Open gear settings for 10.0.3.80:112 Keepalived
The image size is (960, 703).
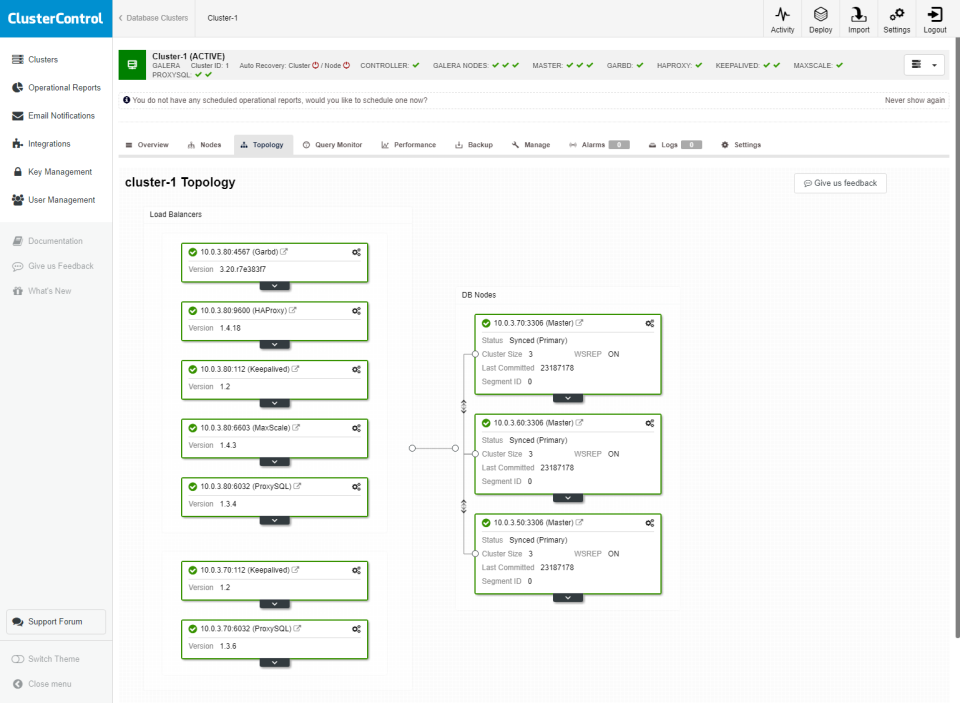pyautogui.click(x=356, y=370)
